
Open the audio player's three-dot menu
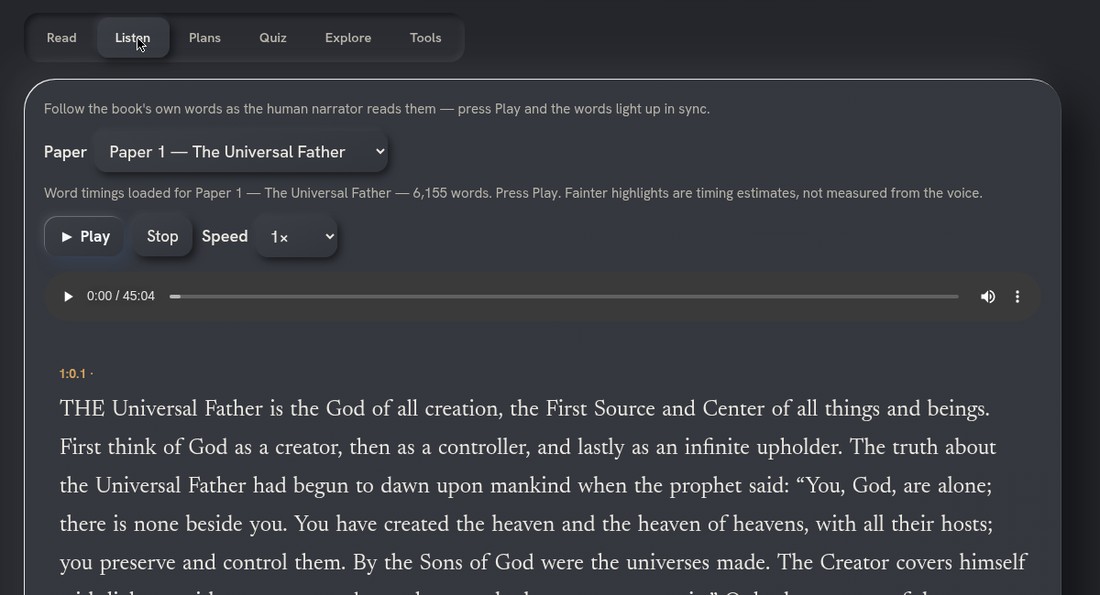pyautogui.click(x=1017, y=297)
